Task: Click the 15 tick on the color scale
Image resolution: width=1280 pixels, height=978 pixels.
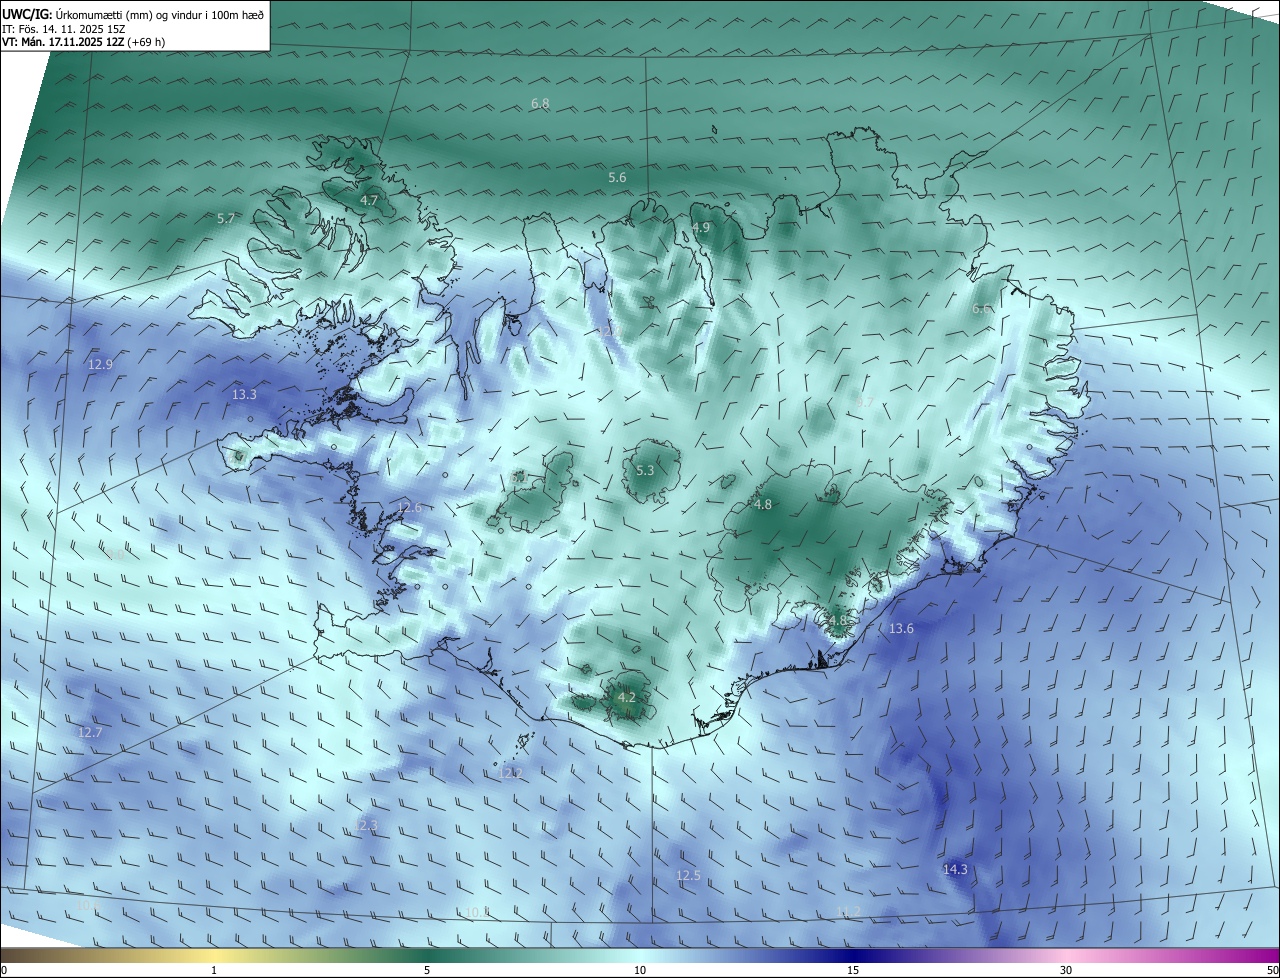Action: tap(853, 970)
